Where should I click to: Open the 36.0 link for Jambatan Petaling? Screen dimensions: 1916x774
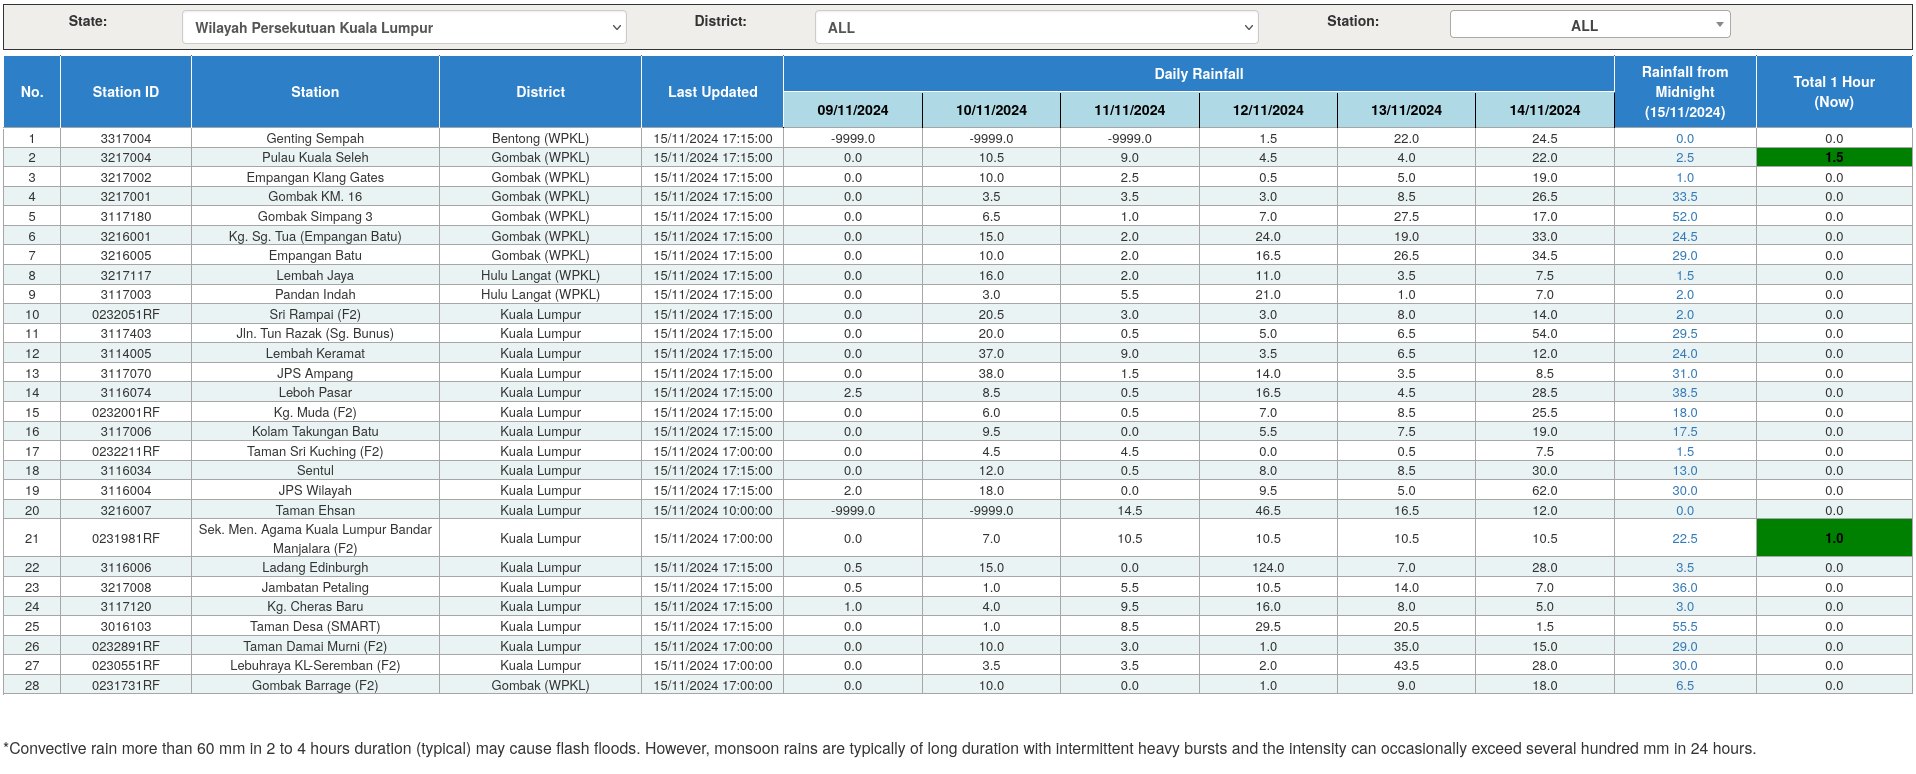coord(1685,588)
